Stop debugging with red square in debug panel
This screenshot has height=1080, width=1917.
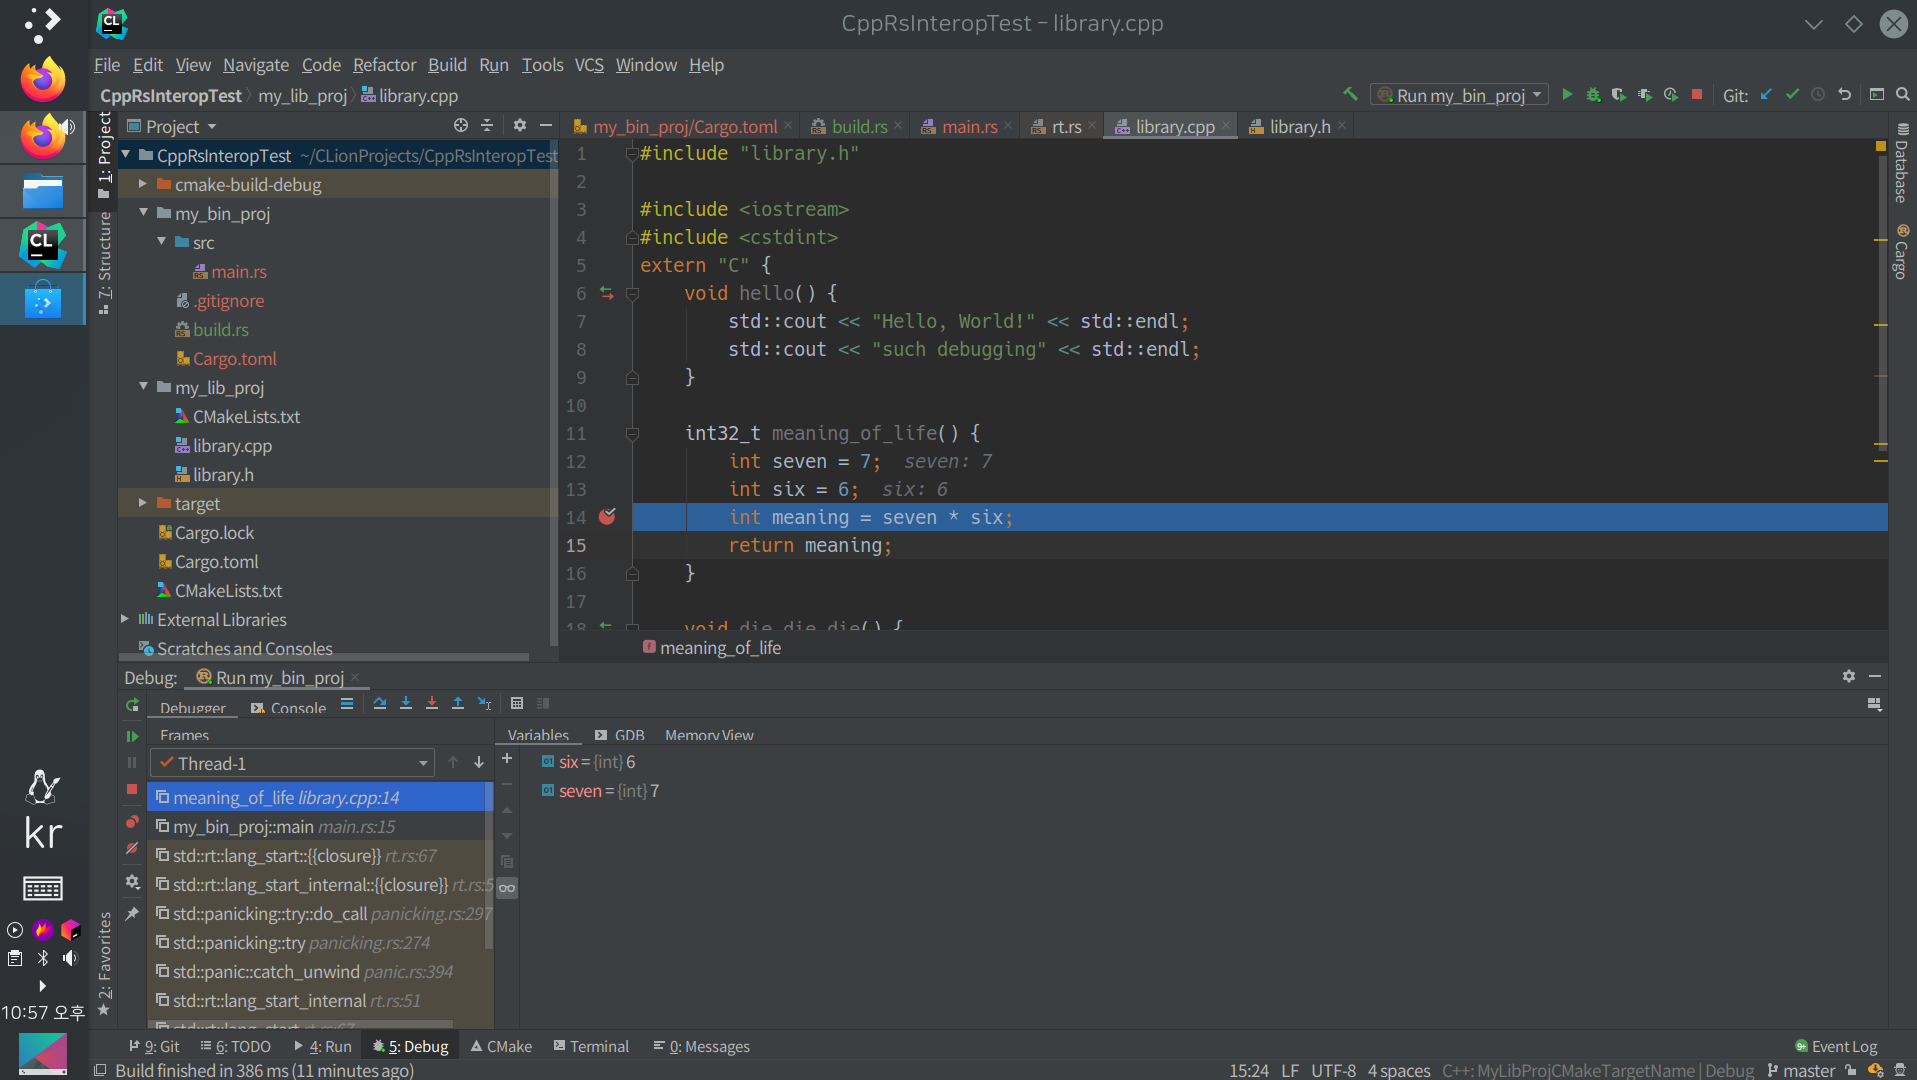pyautogui.click(x=132, y=789)
